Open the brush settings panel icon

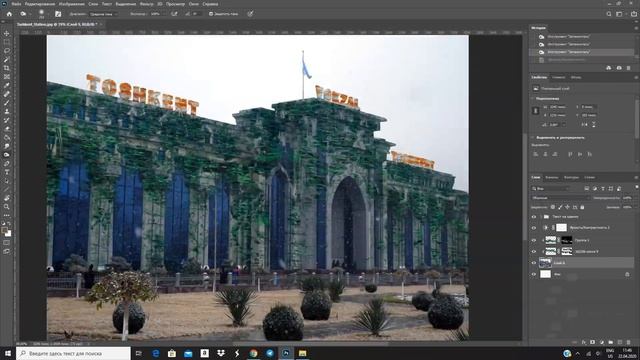click(x=58, y=14)
